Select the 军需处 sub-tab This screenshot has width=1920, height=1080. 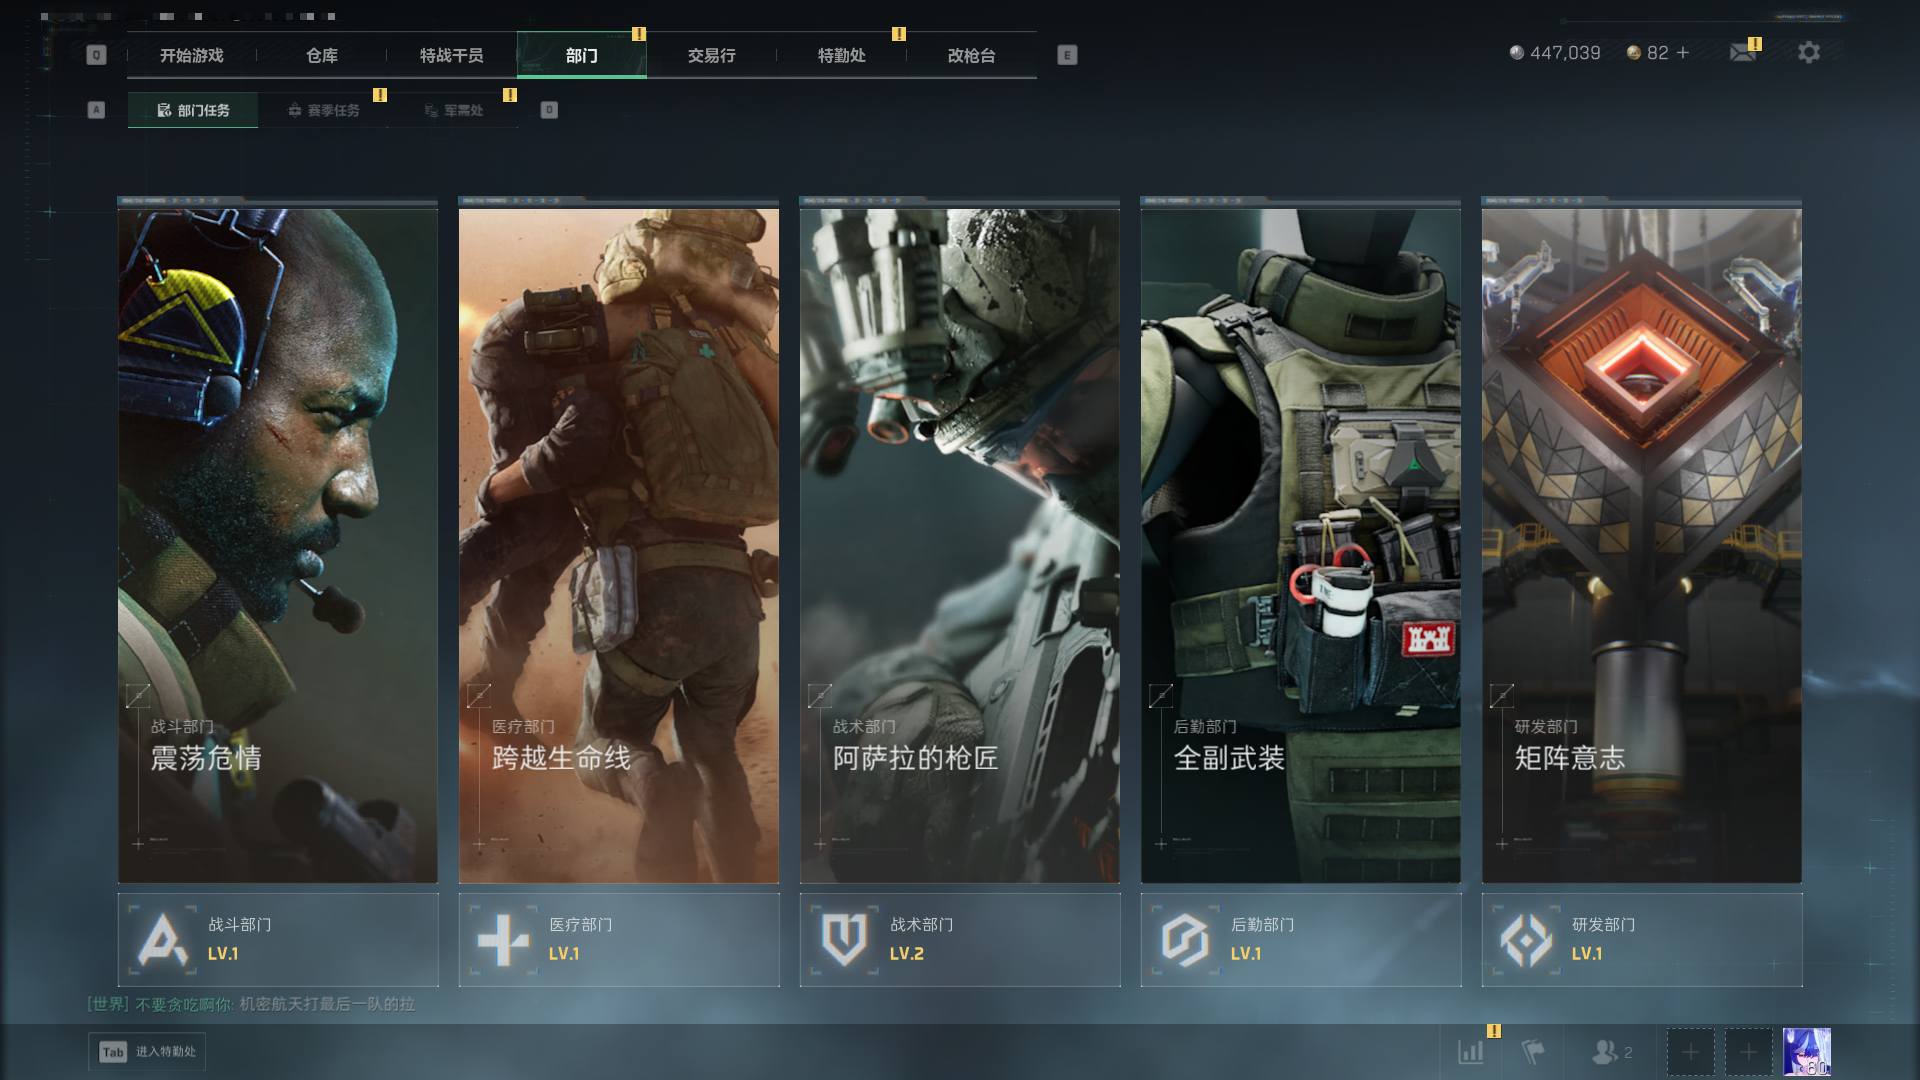click(x=453, y=110)
